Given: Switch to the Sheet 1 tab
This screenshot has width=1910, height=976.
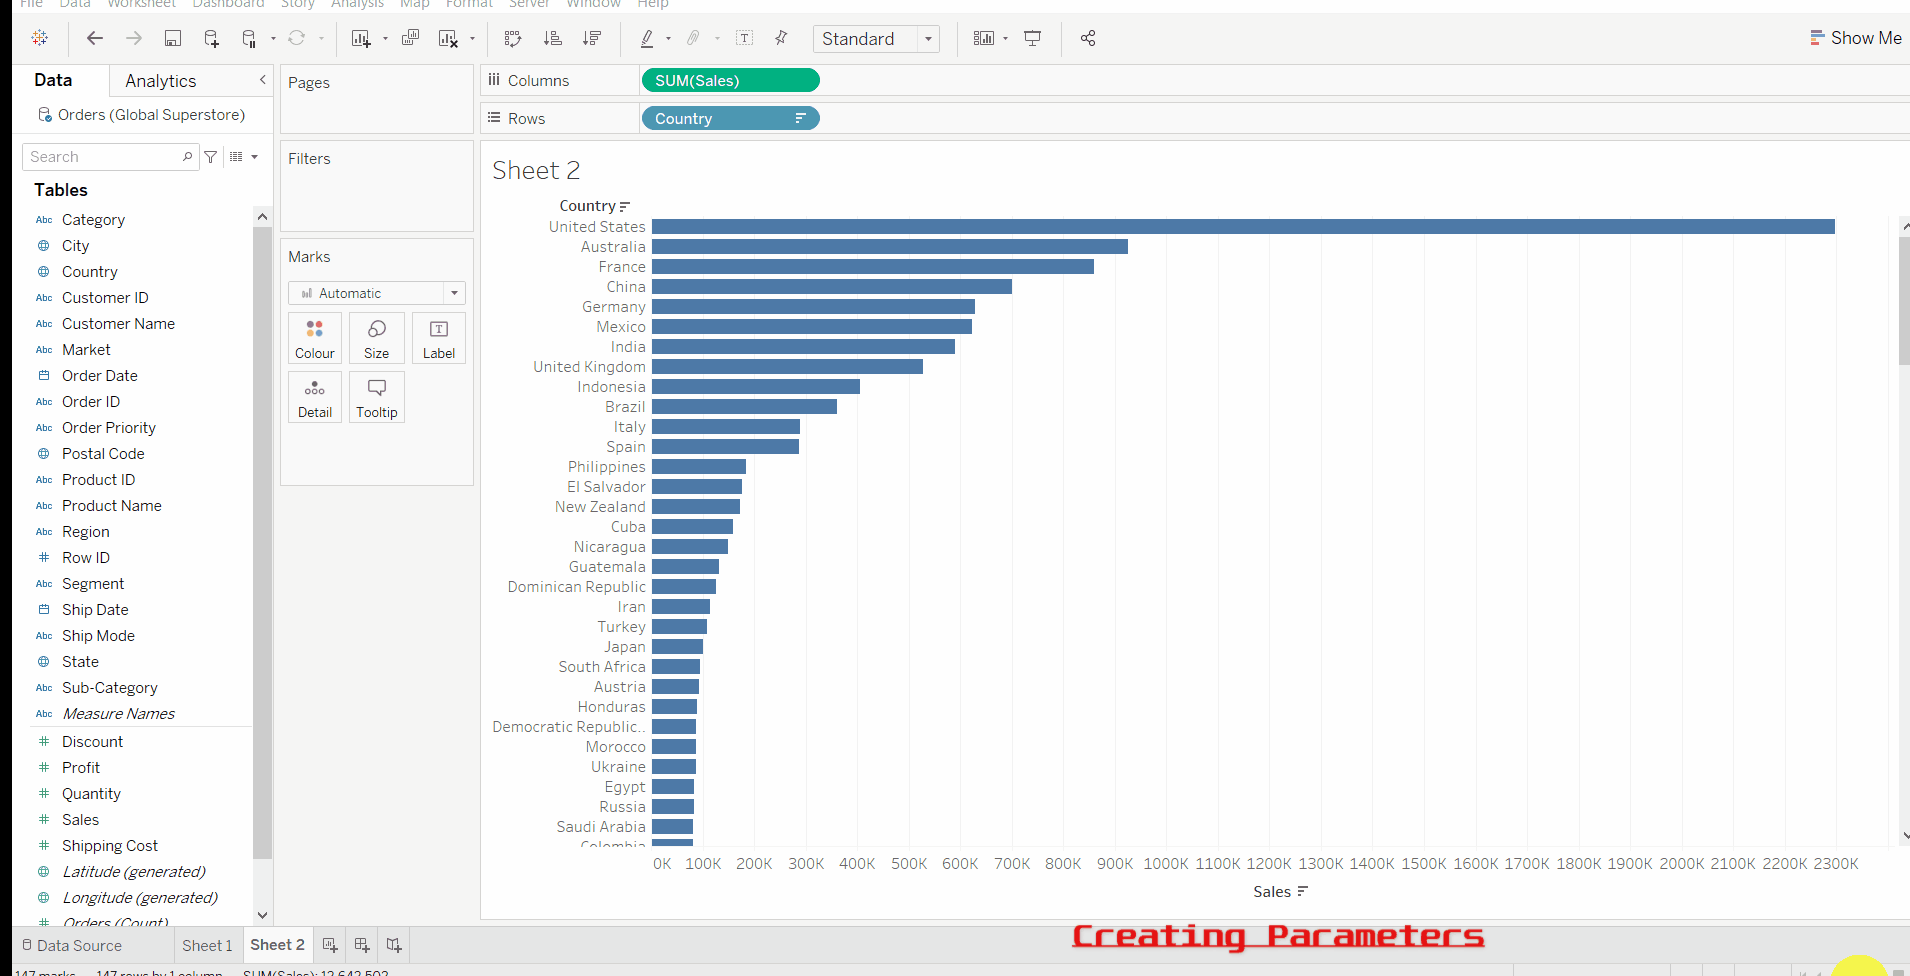Looking at the screenshot, I should (x=206, y=945).
